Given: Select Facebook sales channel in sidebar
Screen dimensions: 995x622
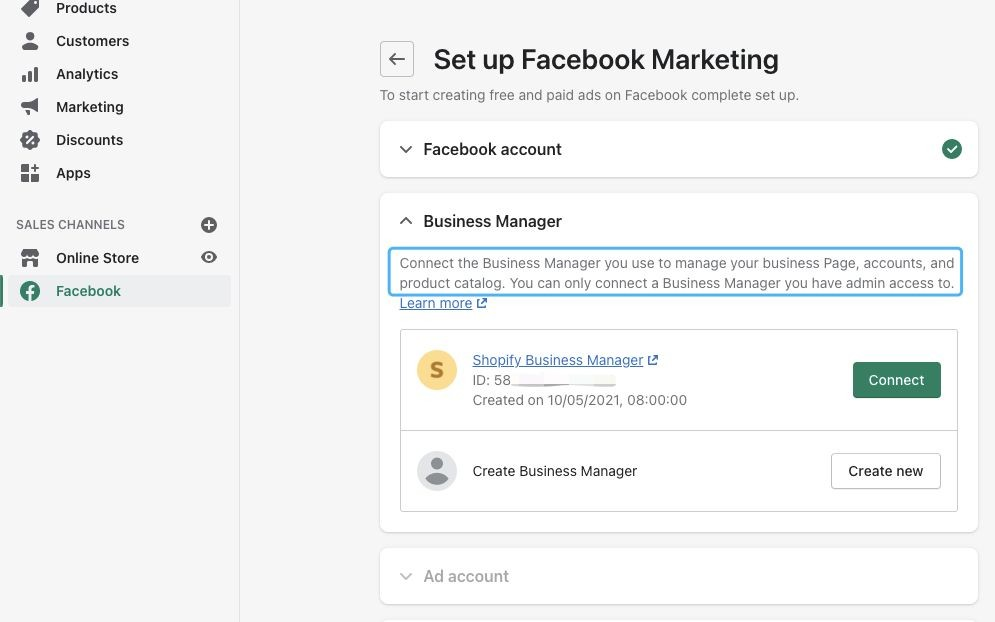Looking at the screenshot, I should [88, 291].
